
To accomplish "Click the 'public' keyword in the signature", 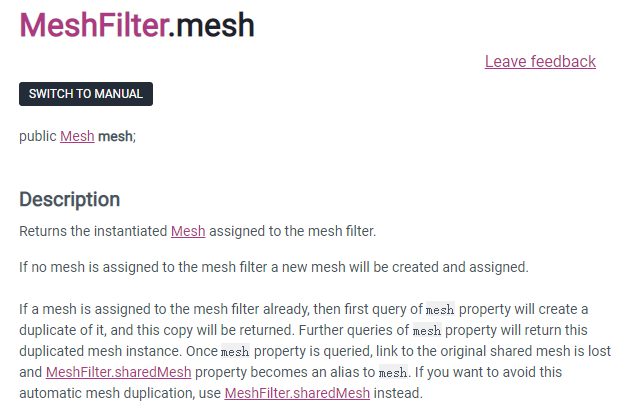I will point(38,136).
